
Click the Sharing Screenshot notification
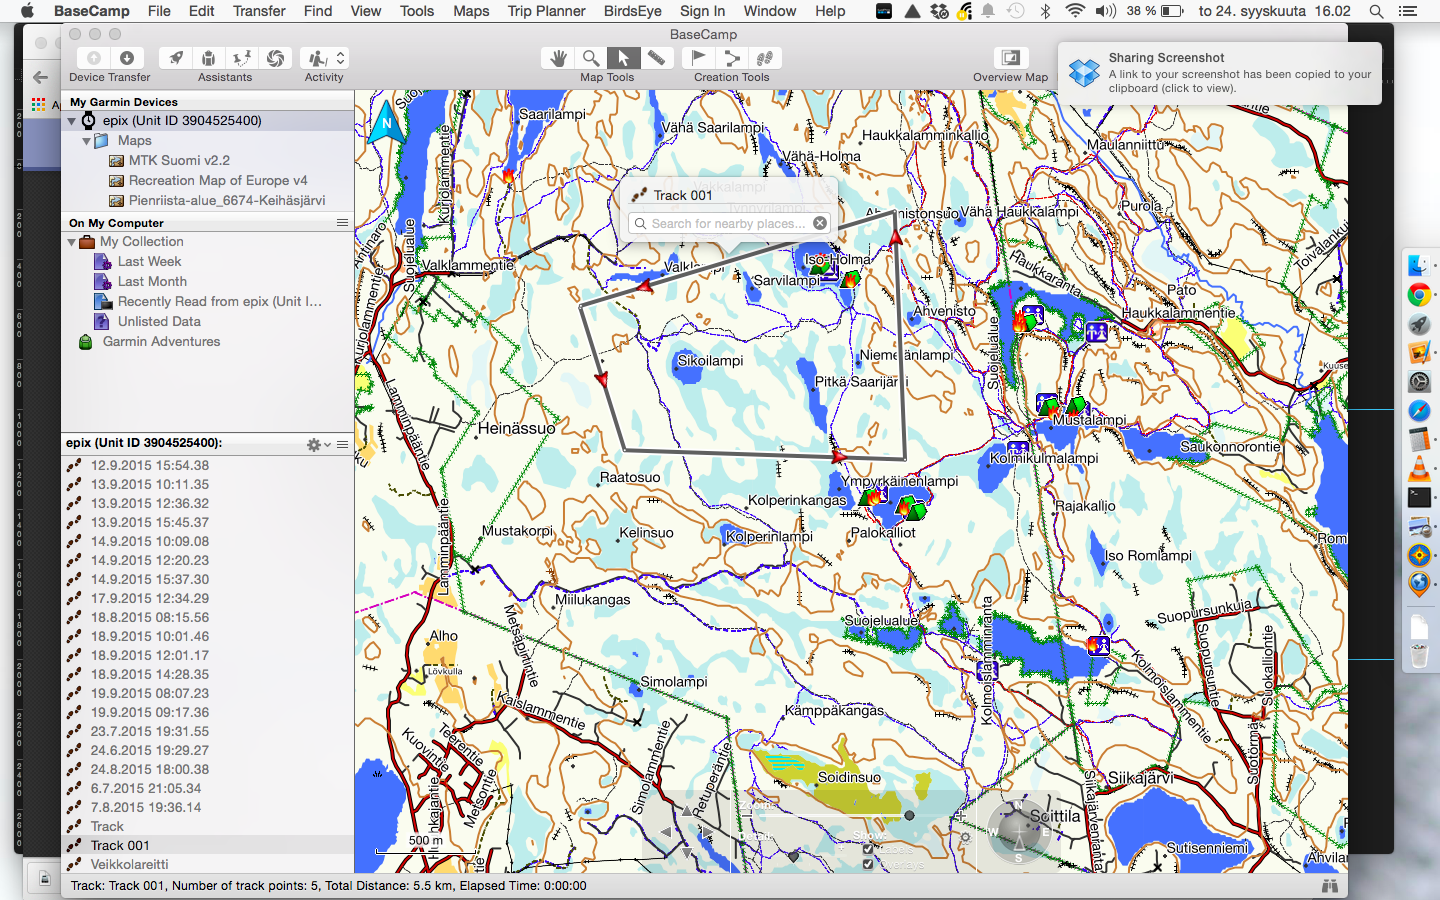(x=1220, y=73)
